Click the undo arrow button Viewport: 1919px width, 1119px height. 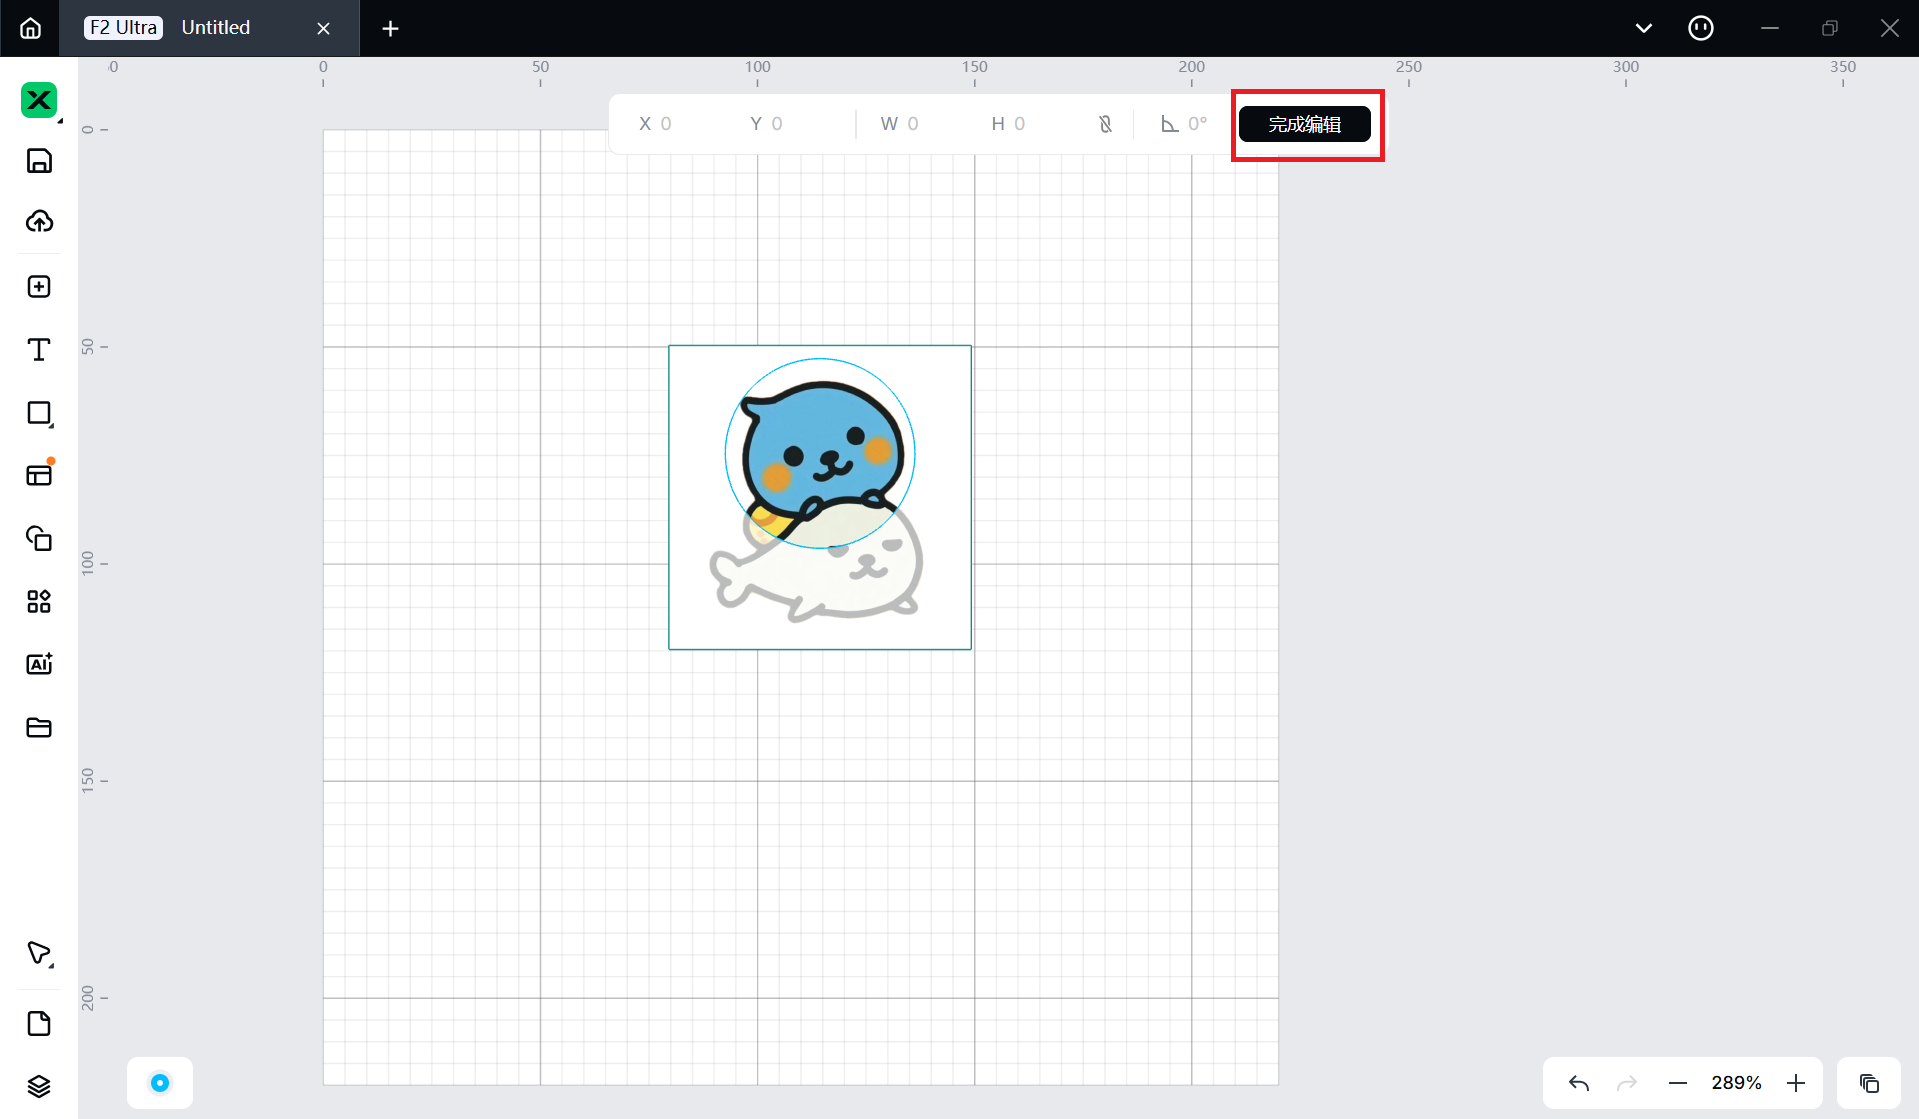(1579, 1083)
